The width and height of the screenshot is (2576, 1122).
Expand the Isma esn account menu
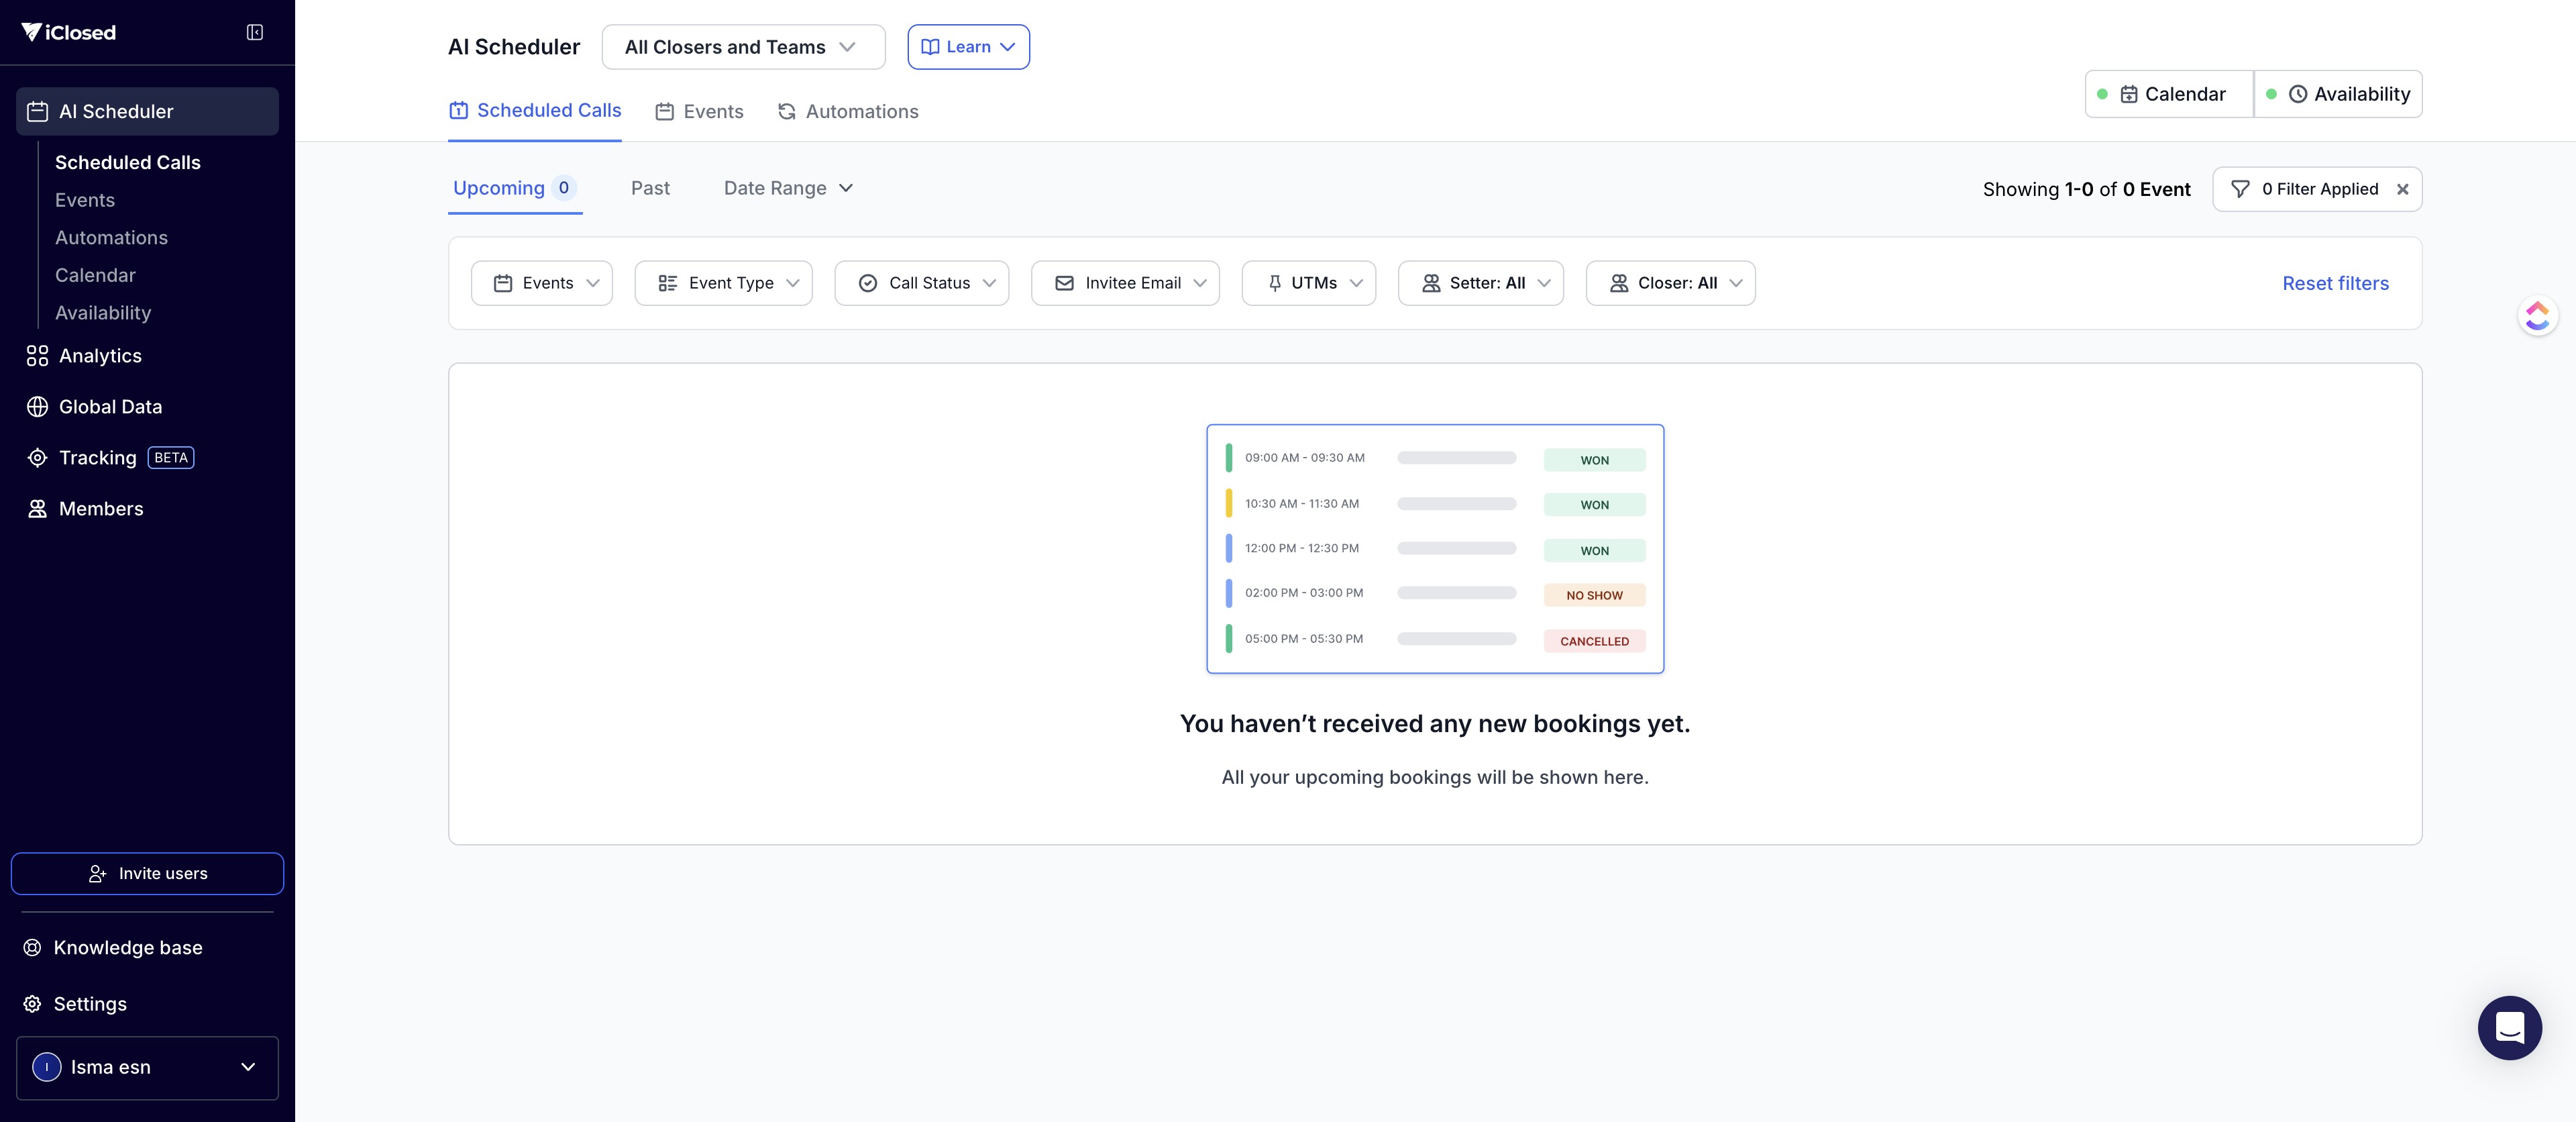pyautogui.click(x=147, y=1068)
